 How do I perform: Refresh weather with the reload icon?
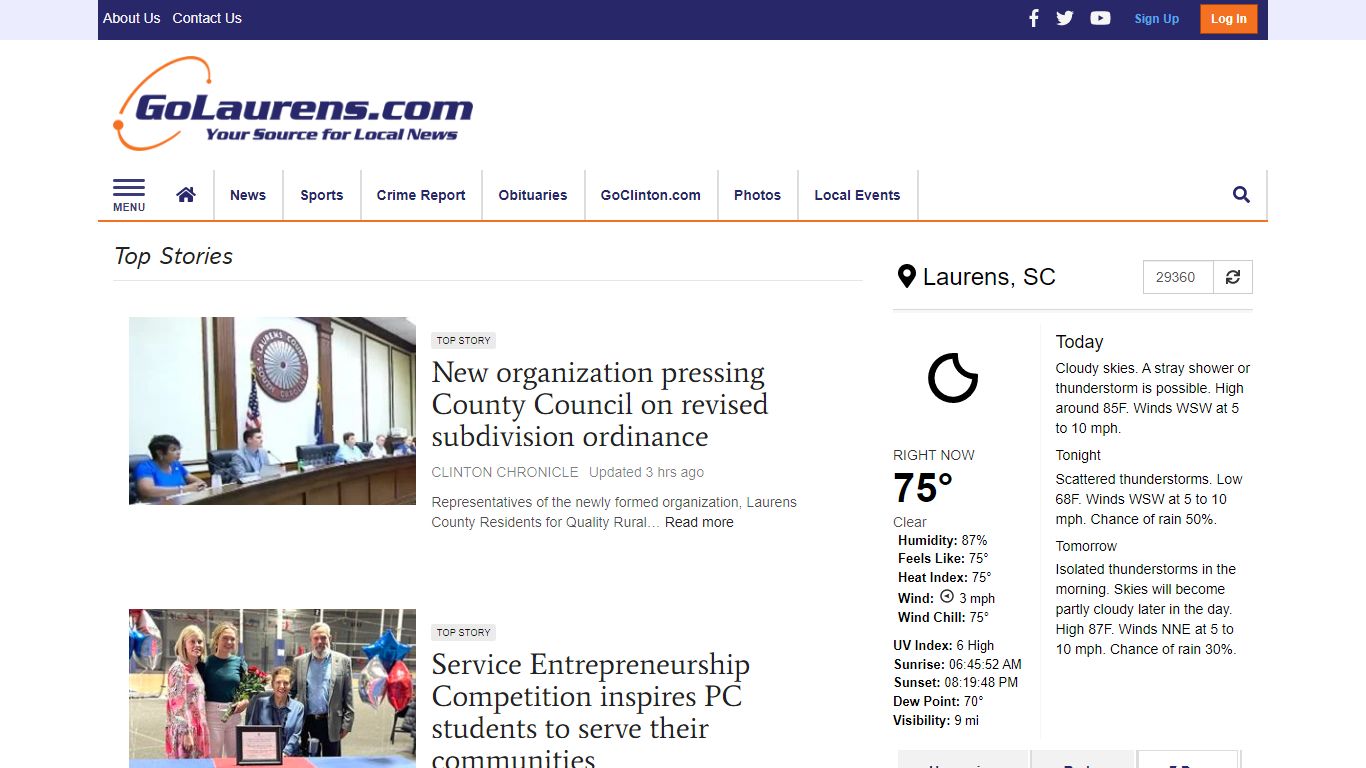pos(1233,277)
